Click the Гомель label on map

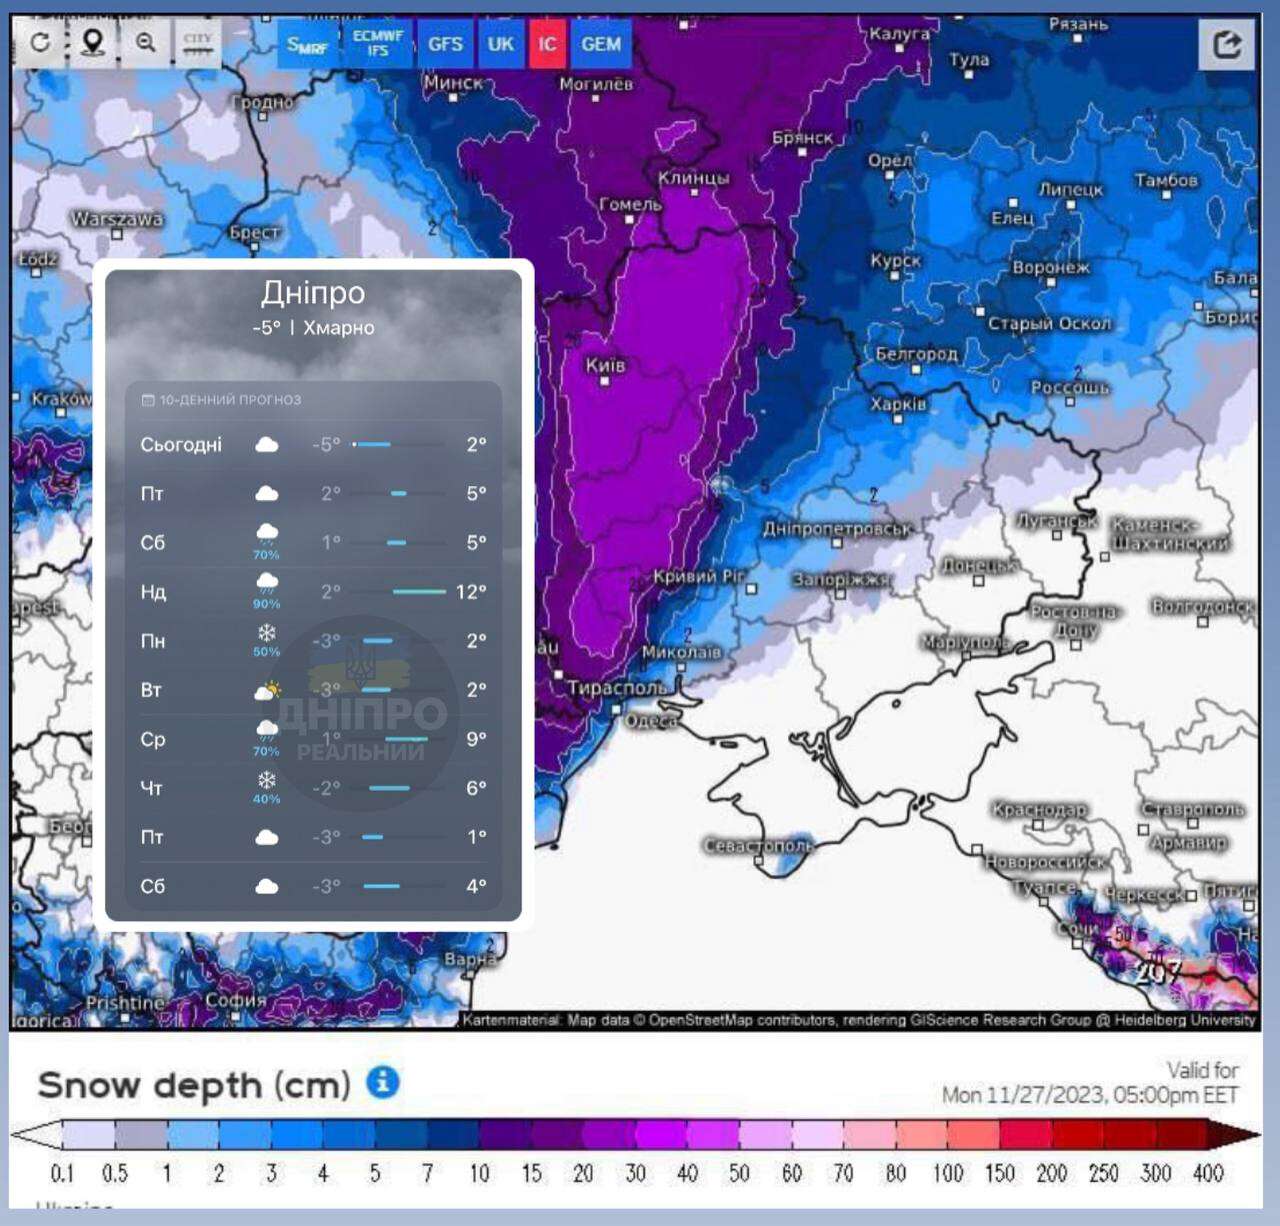point(630,204)
